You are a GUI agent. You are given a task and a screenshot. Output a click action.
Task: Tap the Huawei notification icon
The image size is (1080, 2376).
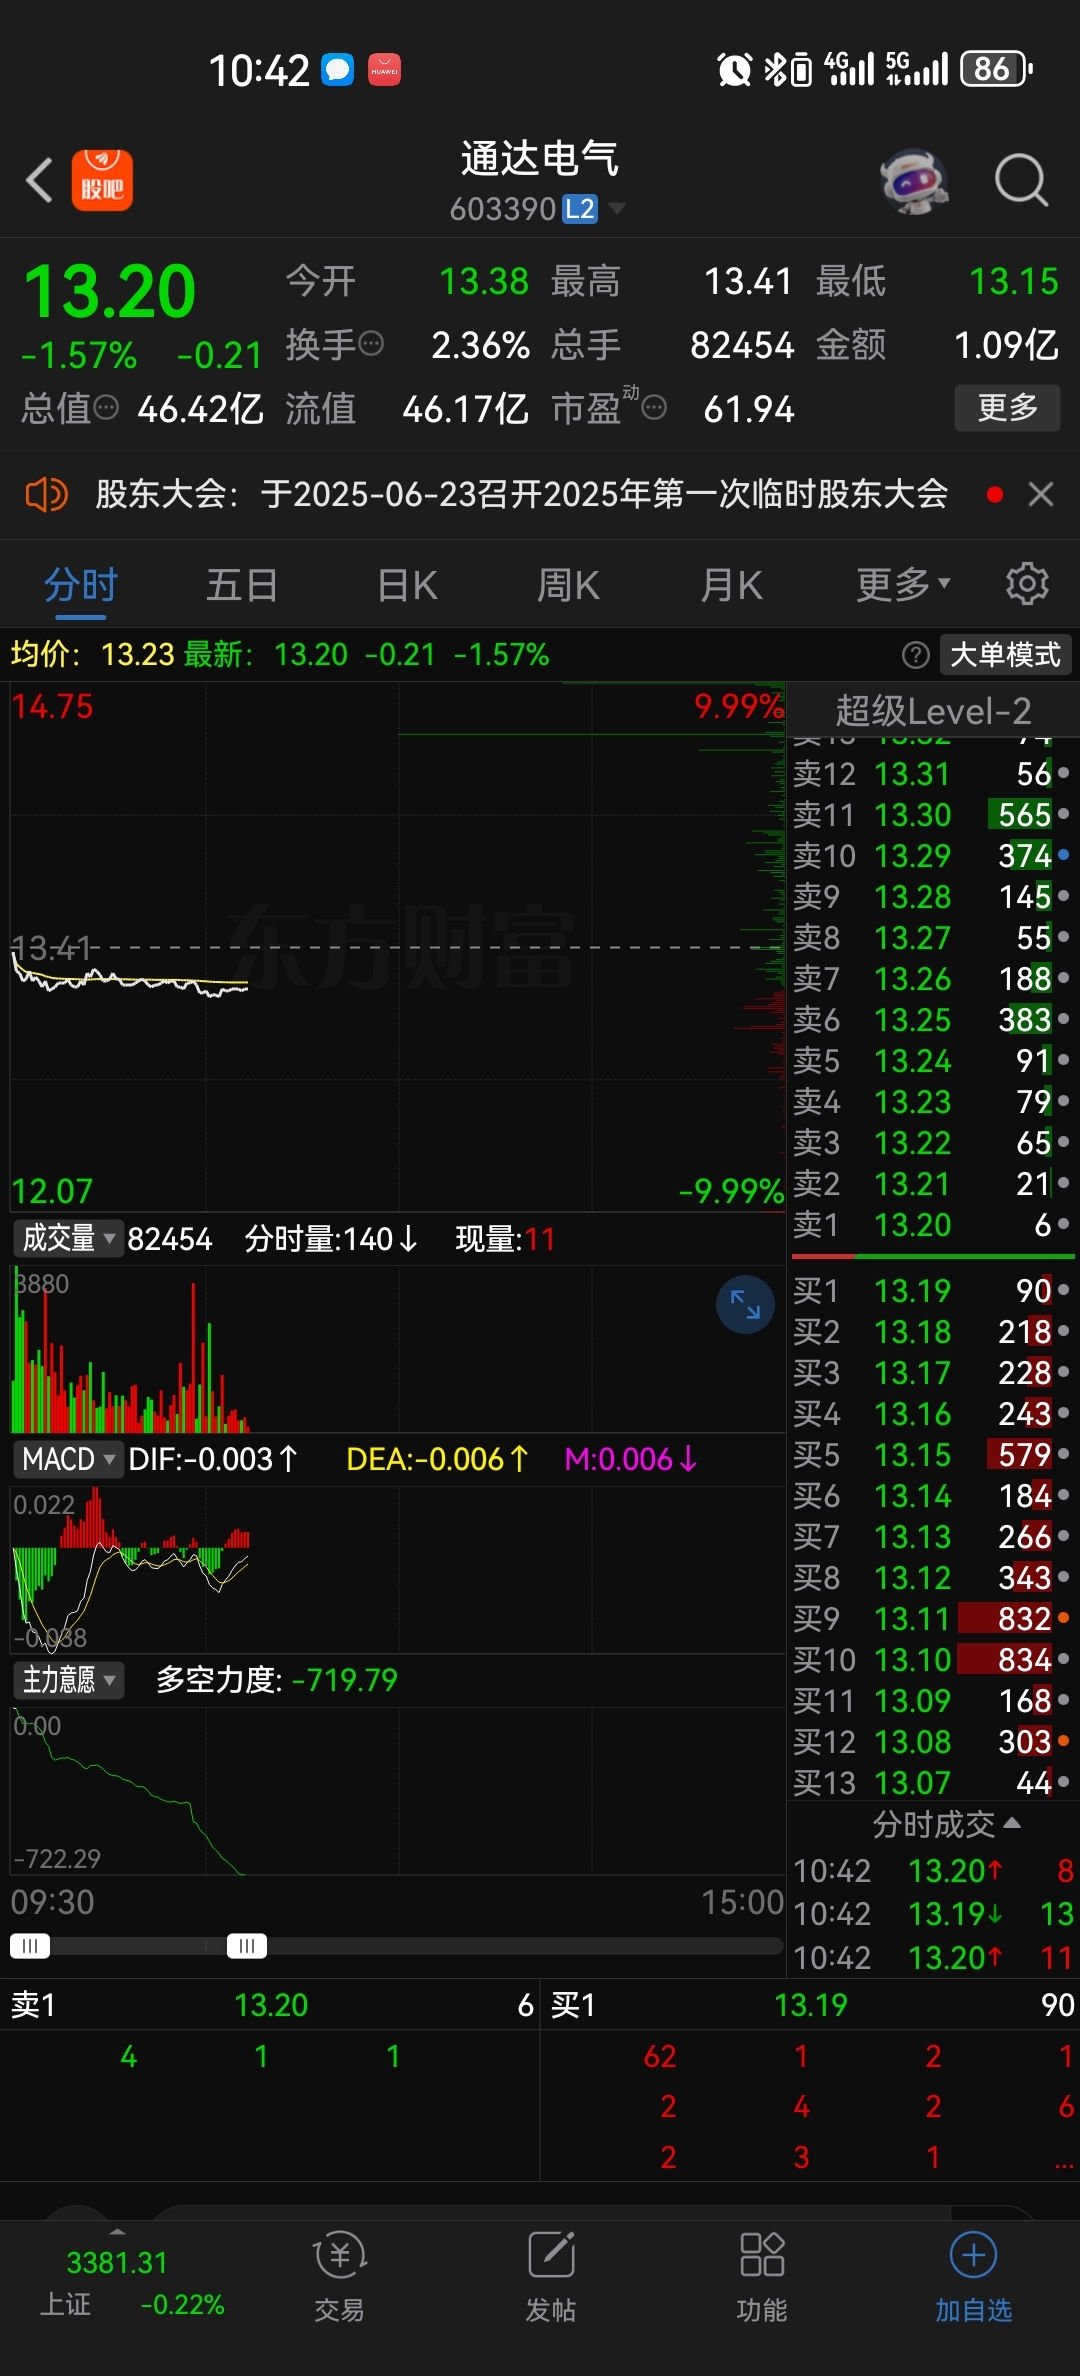[384, 69]
